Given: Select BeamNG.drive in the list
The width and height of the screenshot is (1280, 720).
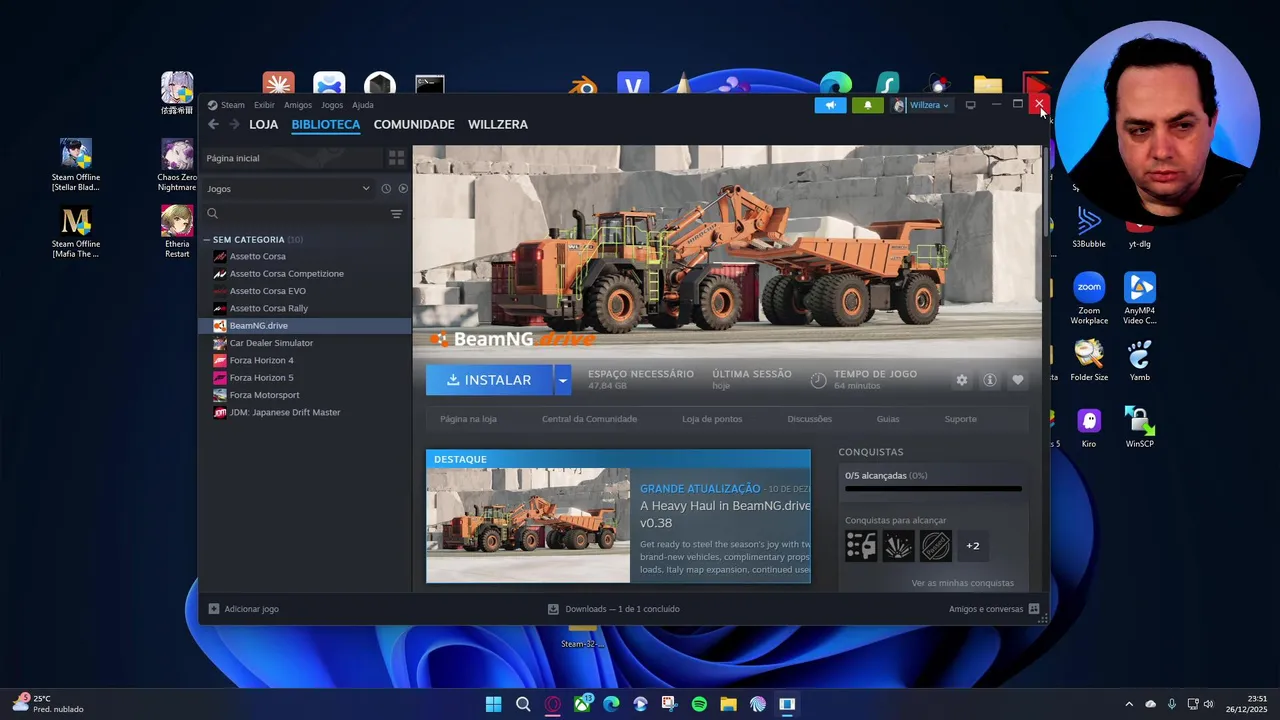Looking at the screenshot, I should click(x=305, y=326).
